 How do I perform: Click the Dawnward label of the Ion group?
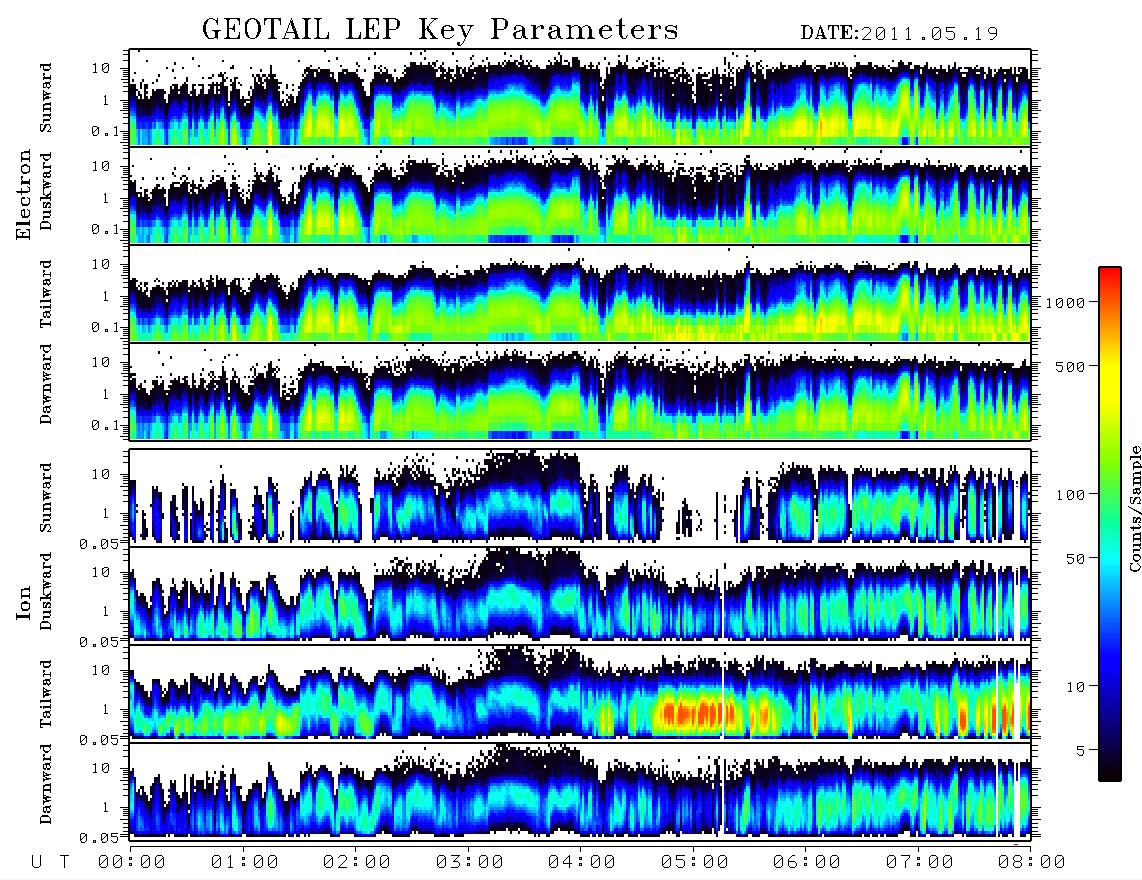click(x=46, y=784)
